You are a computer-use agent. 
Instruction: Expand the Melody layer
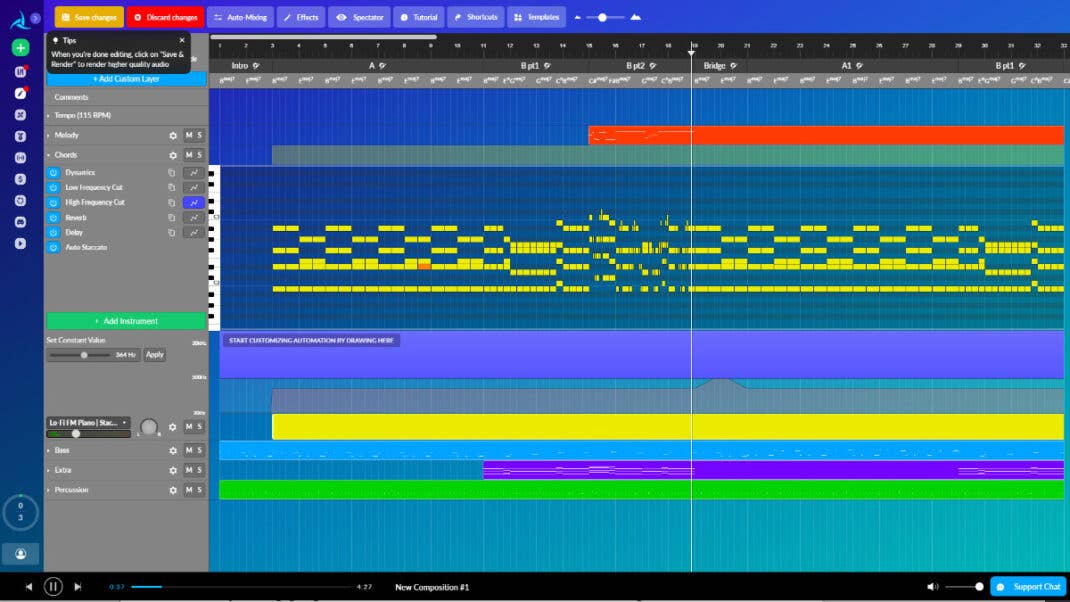coord(48,135)
